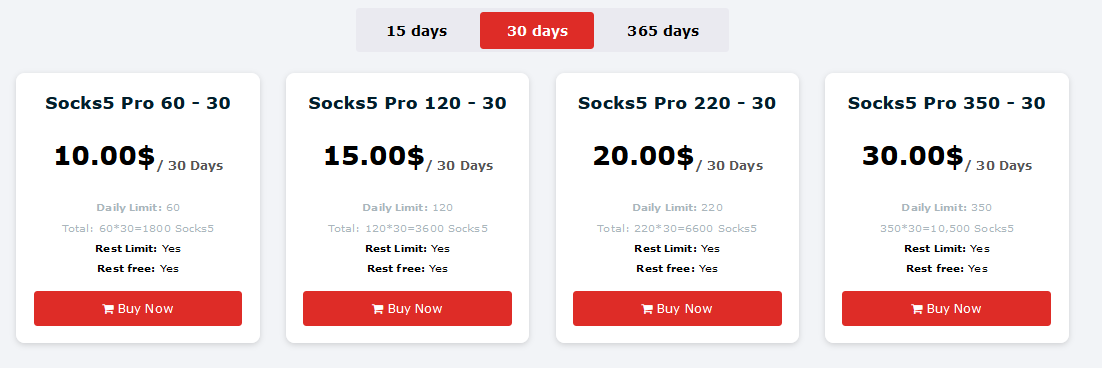Click the 30.00$ price label

point(912,156)
